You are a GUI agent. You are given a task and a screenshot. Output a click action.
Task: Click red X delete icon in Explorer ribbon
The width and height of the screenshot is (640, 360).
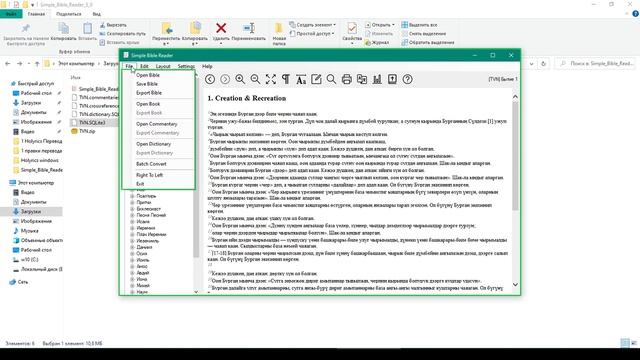[221, 28]
